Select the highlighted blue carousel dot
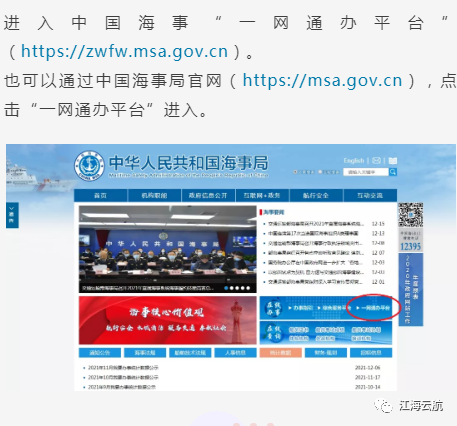This screenshot has width=457, height=426. pos(226,288)
